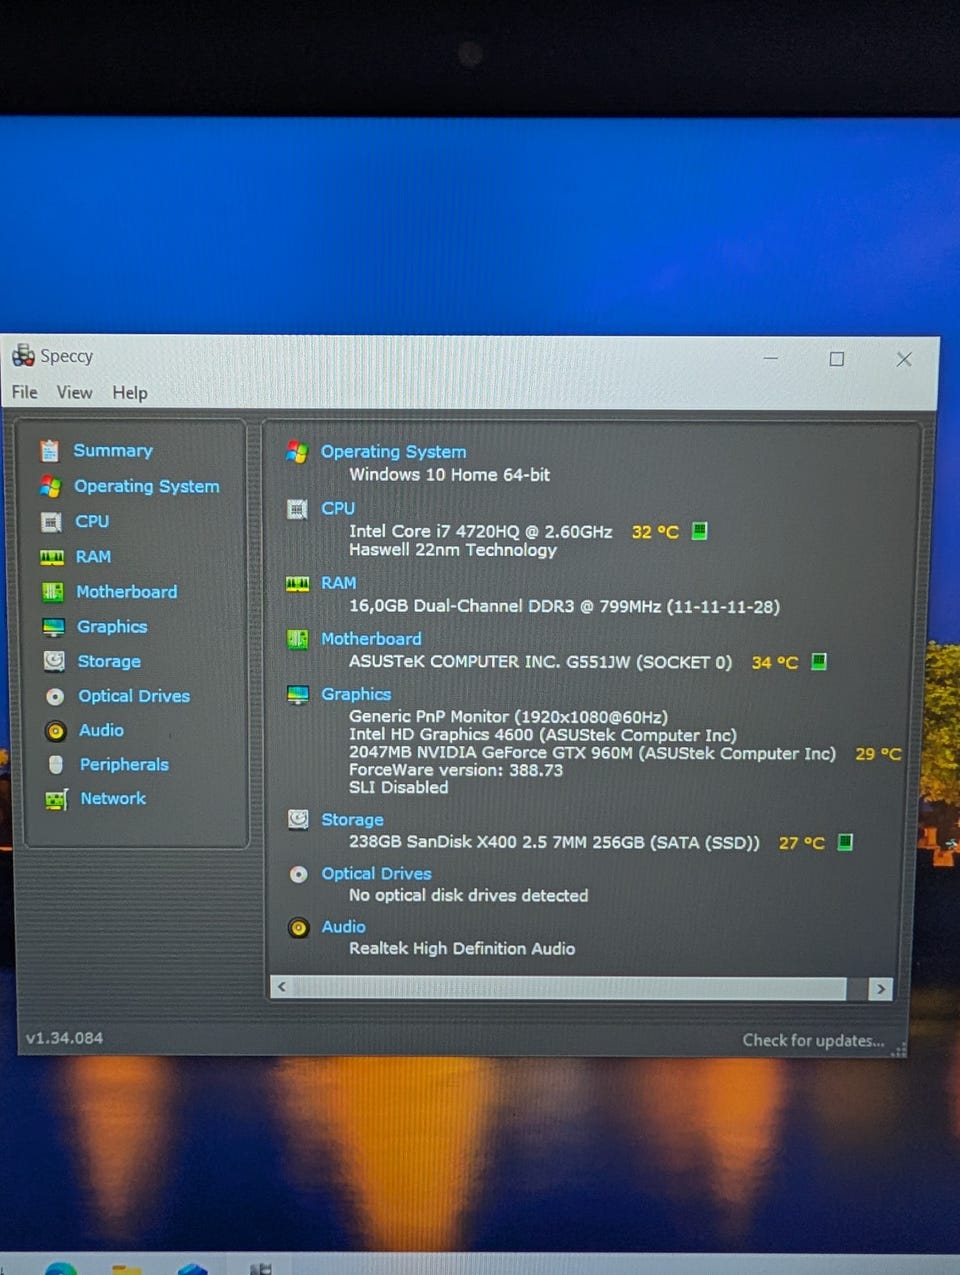960x1275 pixels.
Task: Click the Operating System heading link in summary
Action: click(x=393, y=452)
